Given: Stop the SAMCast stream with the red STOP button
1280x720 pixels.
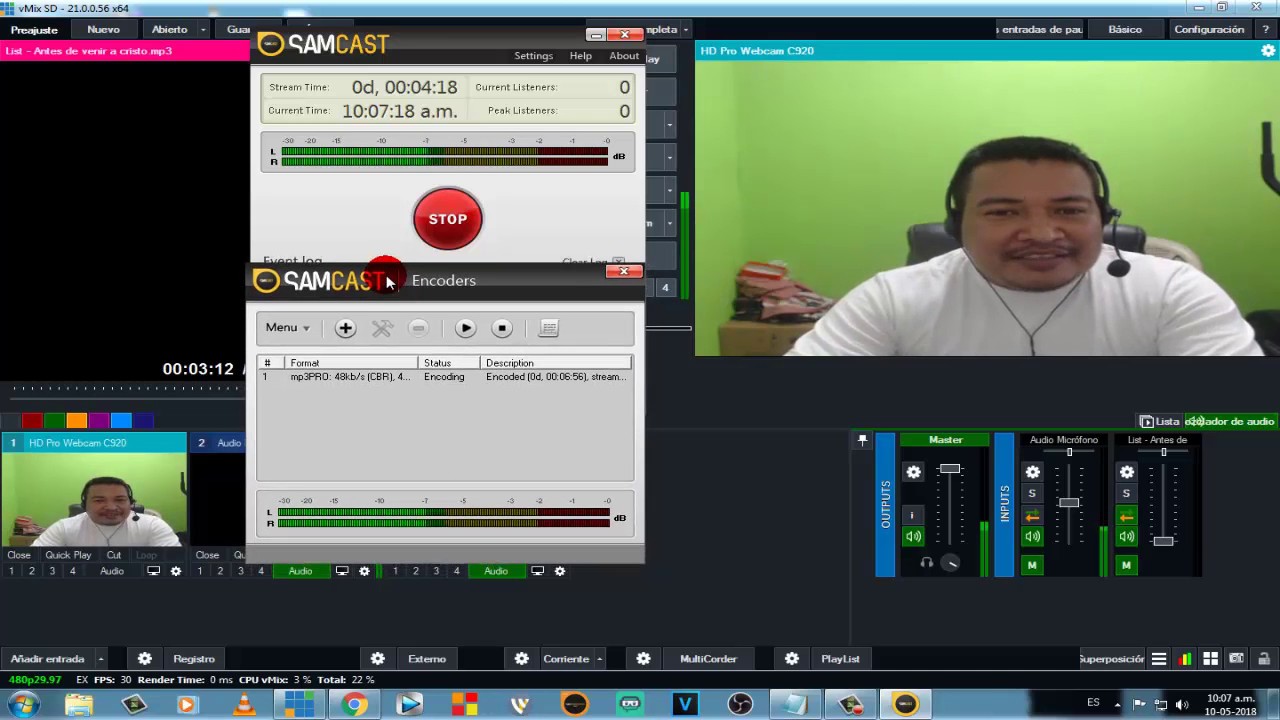Looking at the screenshot, I should click(447, 219).
